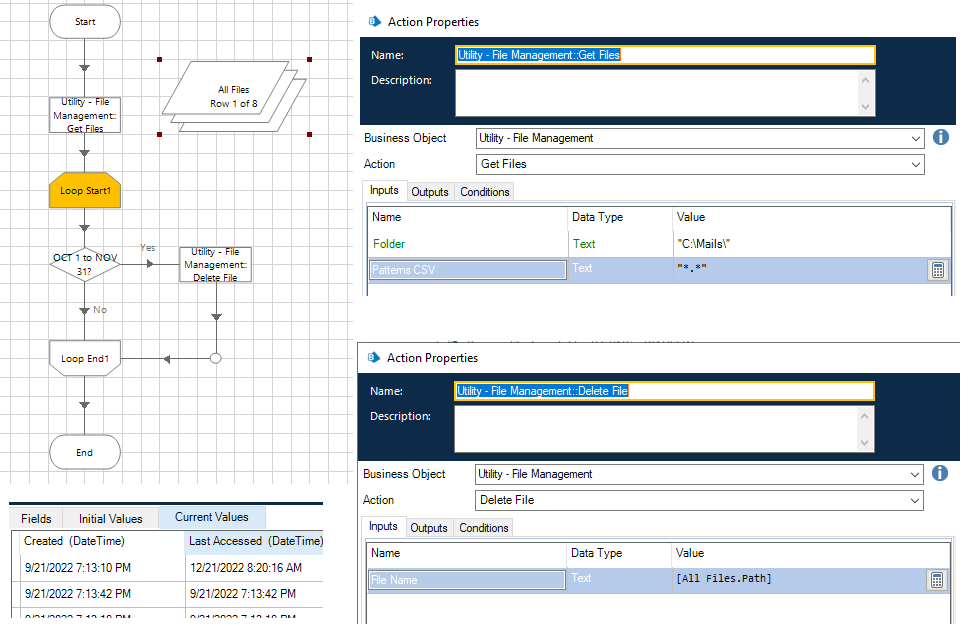Switch to the Initial Values tab
Screen dimensions: 968x626
tap(111, 518)
